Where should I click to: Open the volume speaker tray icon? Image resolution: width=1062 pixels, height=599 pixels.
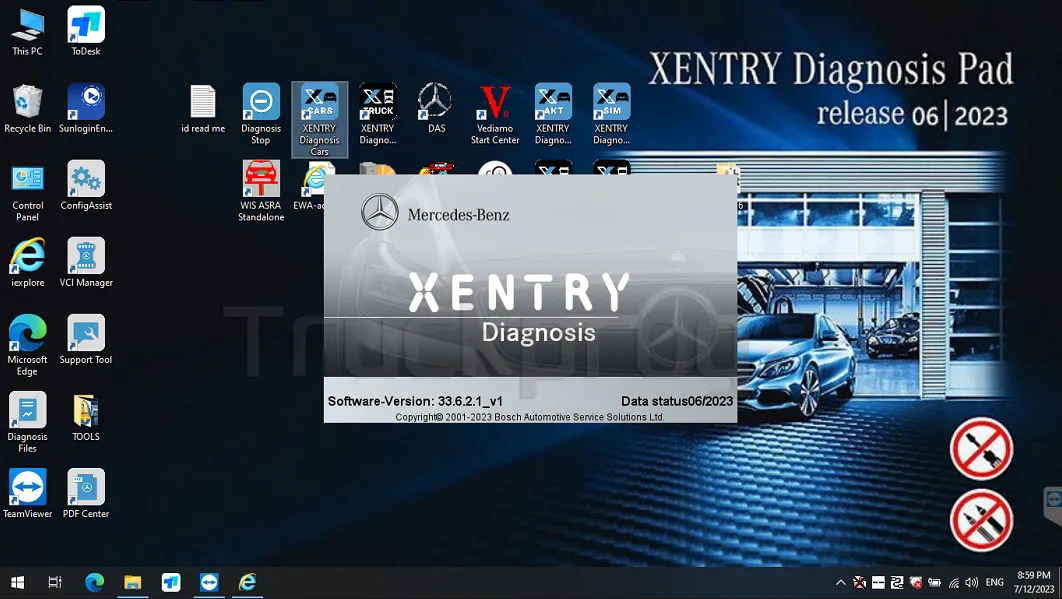tap(972, 582)
